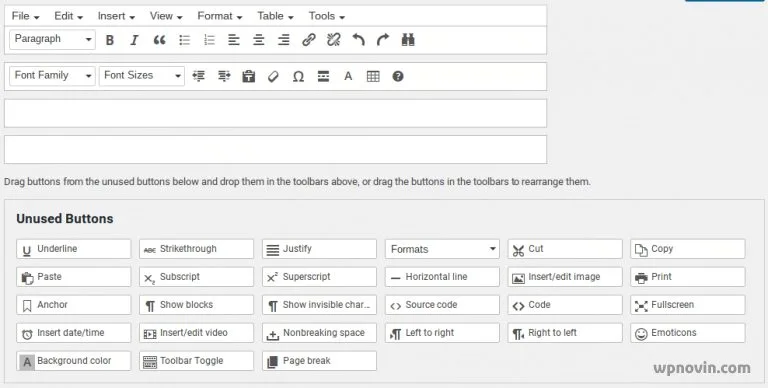
Task: Click the Help question mark icon
Action: point(398,76)
